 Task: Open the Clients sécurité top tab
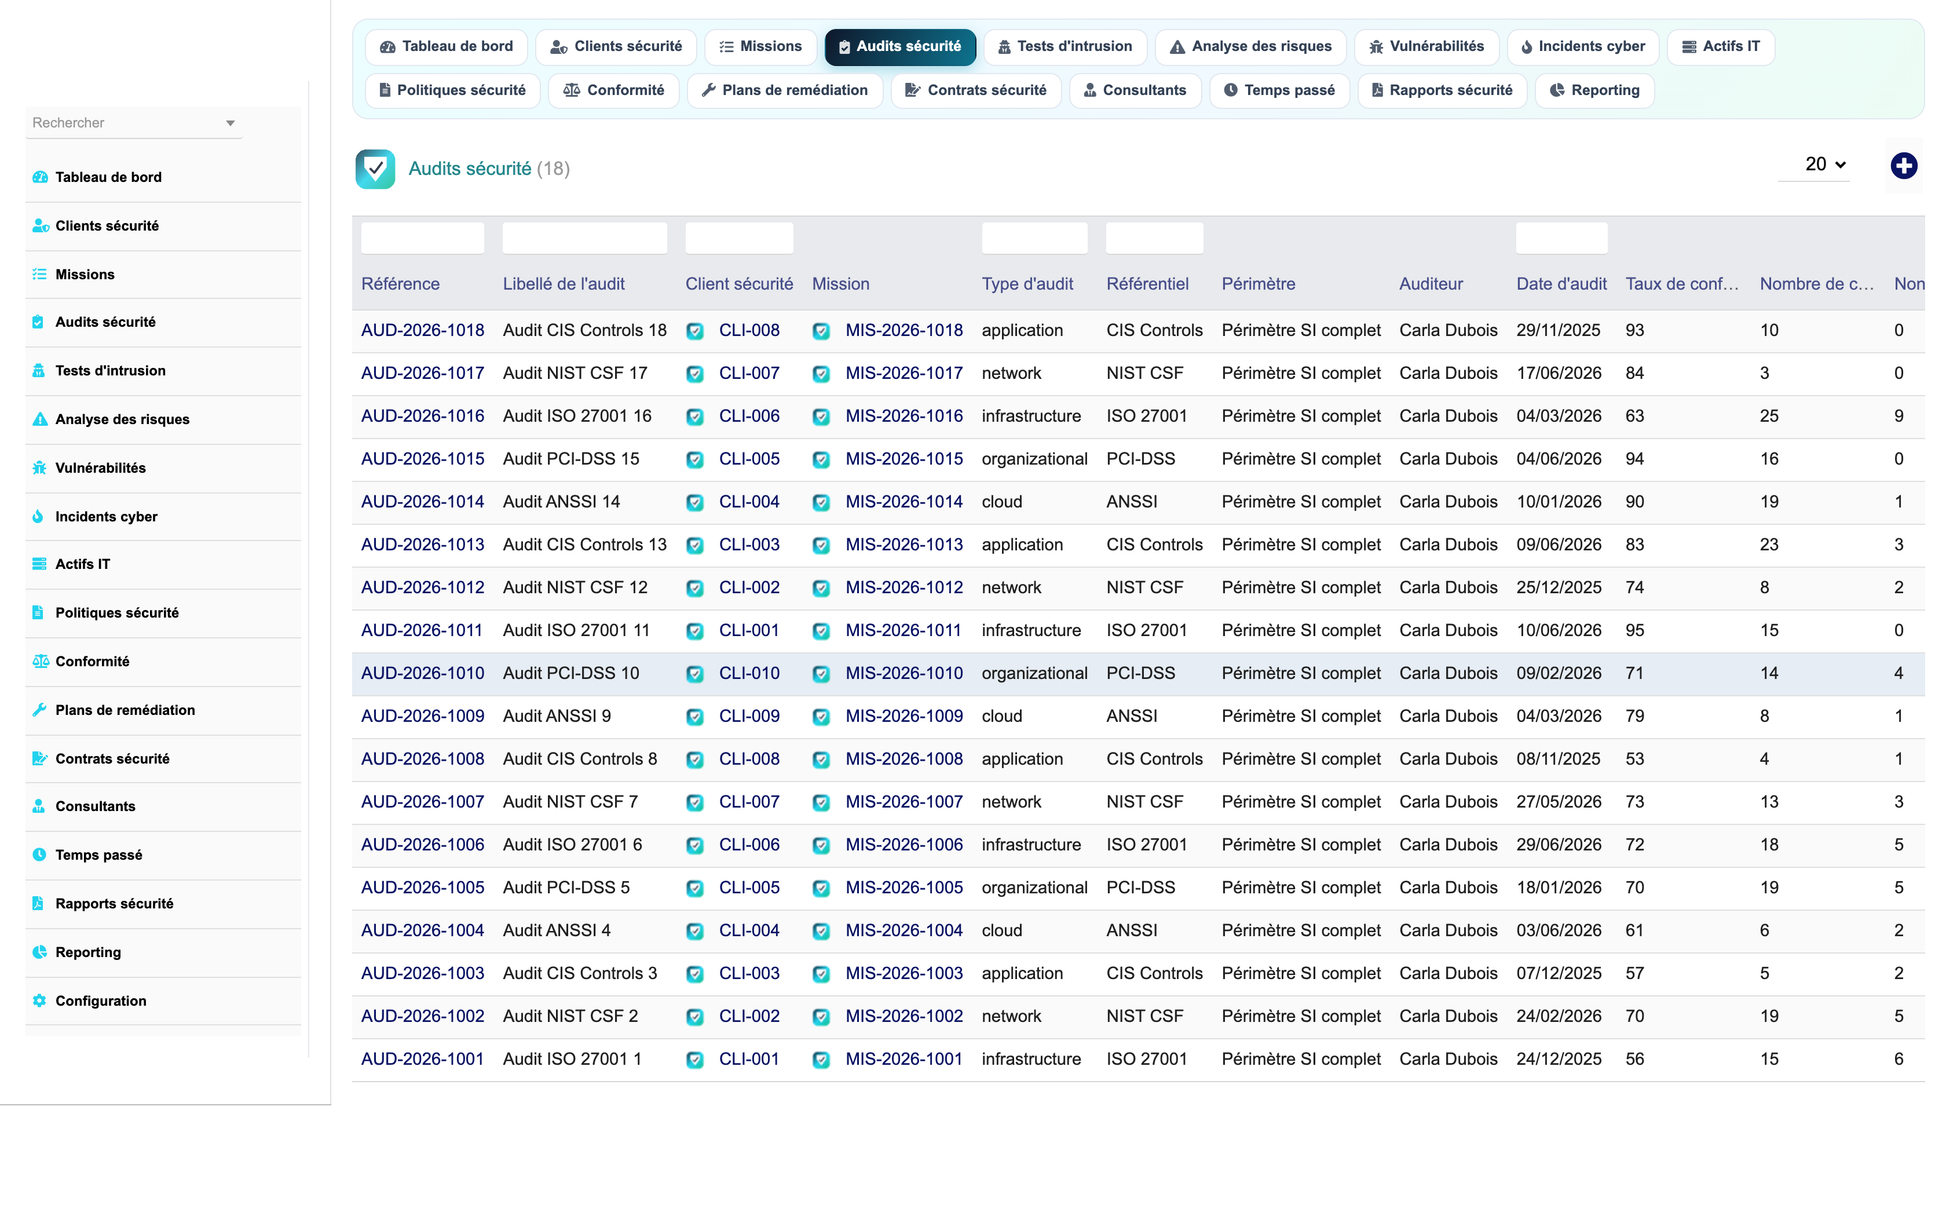click(x=616, y=47)
